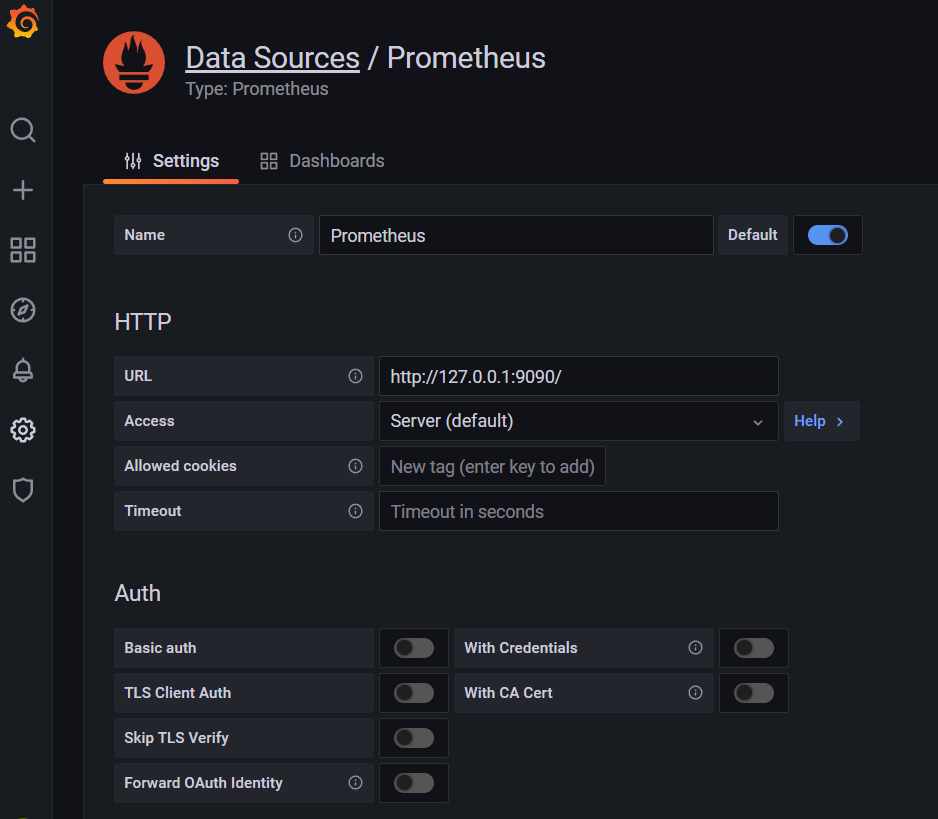Screen dimensions: 938x819
Task: Switch to the Settings tab
Action: coord(171,161)
